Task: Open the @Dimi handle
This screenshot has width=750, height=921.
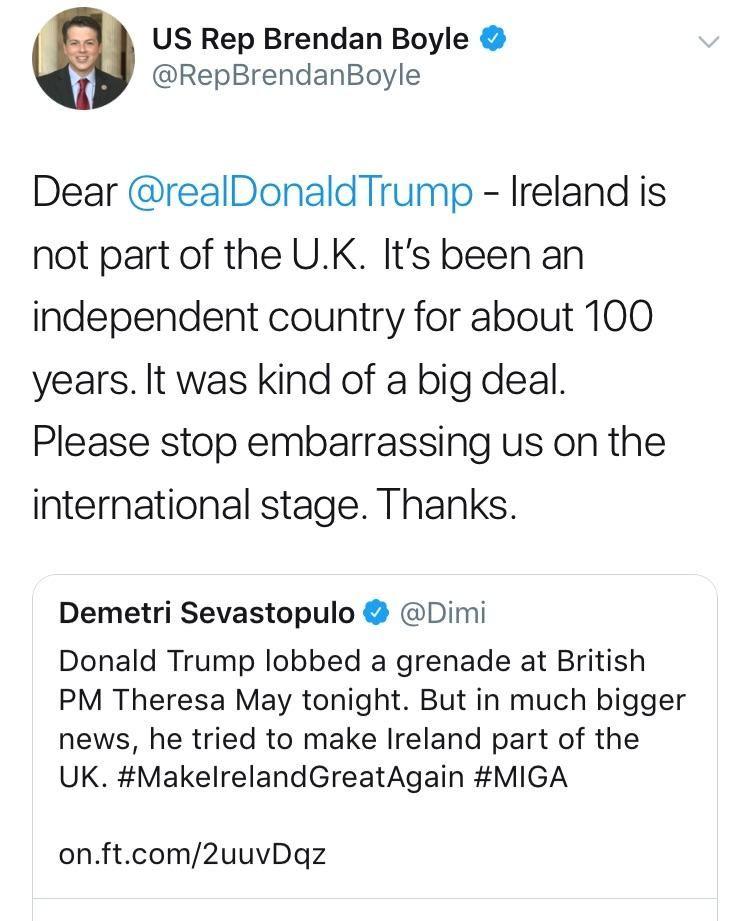Action: click(x=442, y=613)
